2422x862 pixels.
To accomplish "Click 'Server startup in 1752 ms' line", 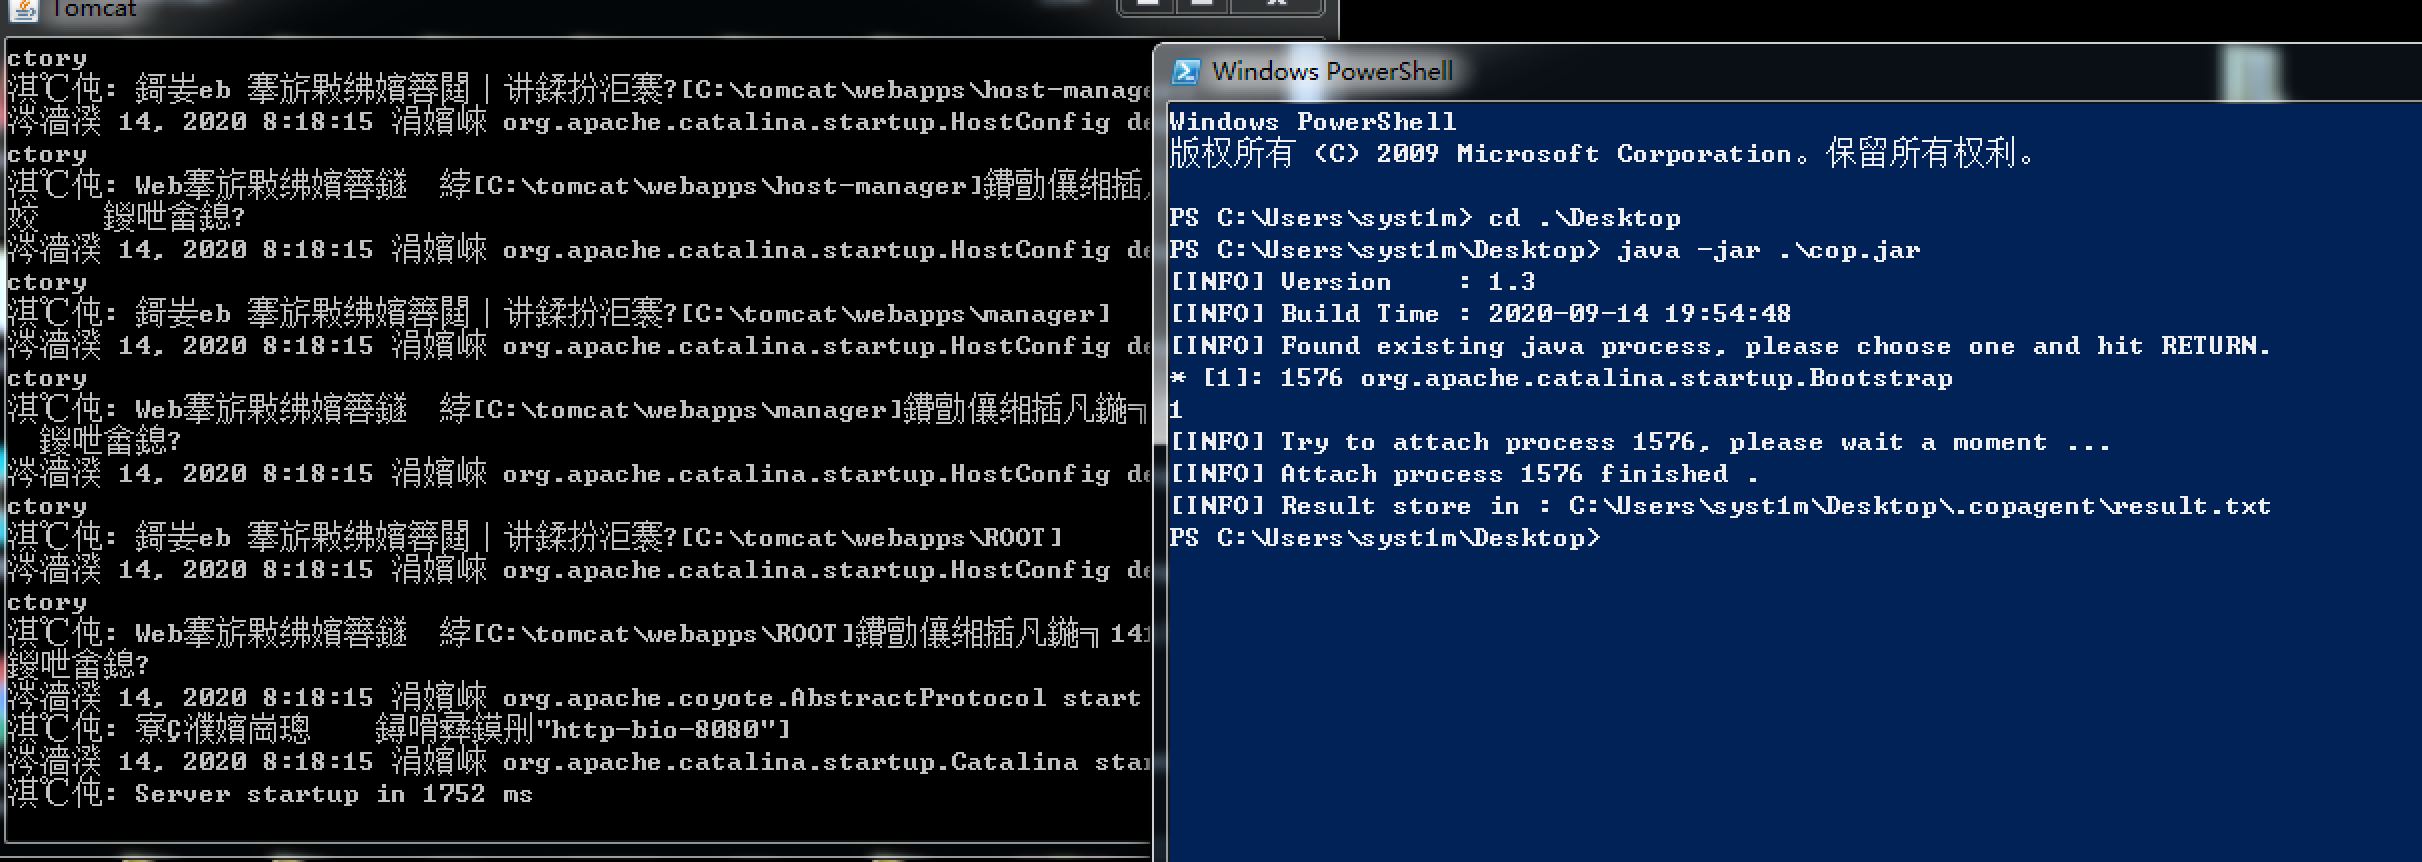I will click(x=333, y=794).
